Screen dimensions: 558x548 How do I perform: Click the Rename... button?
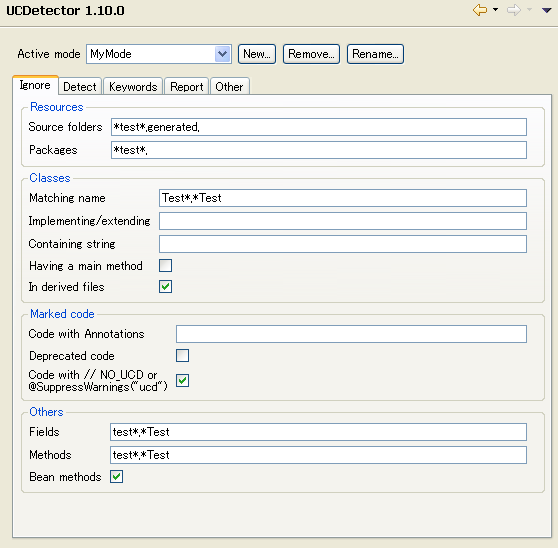(x=375, y=54)
